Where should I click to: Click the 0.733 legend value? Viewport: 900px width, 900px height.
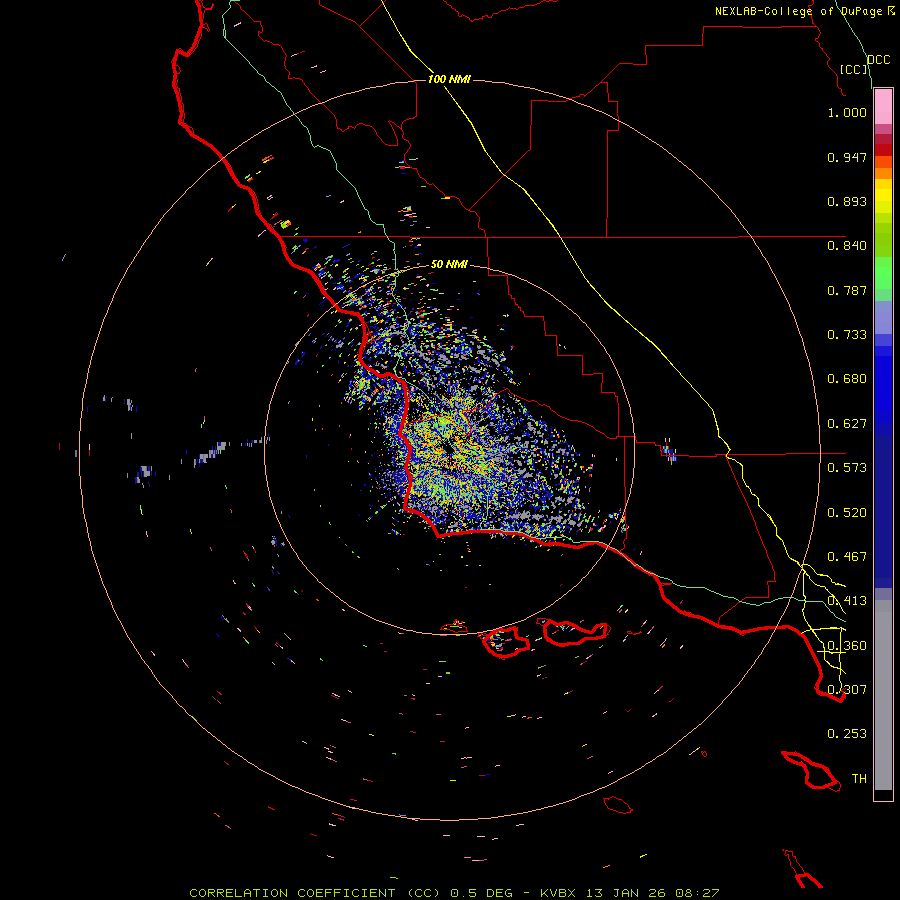(x=847, y=335)
